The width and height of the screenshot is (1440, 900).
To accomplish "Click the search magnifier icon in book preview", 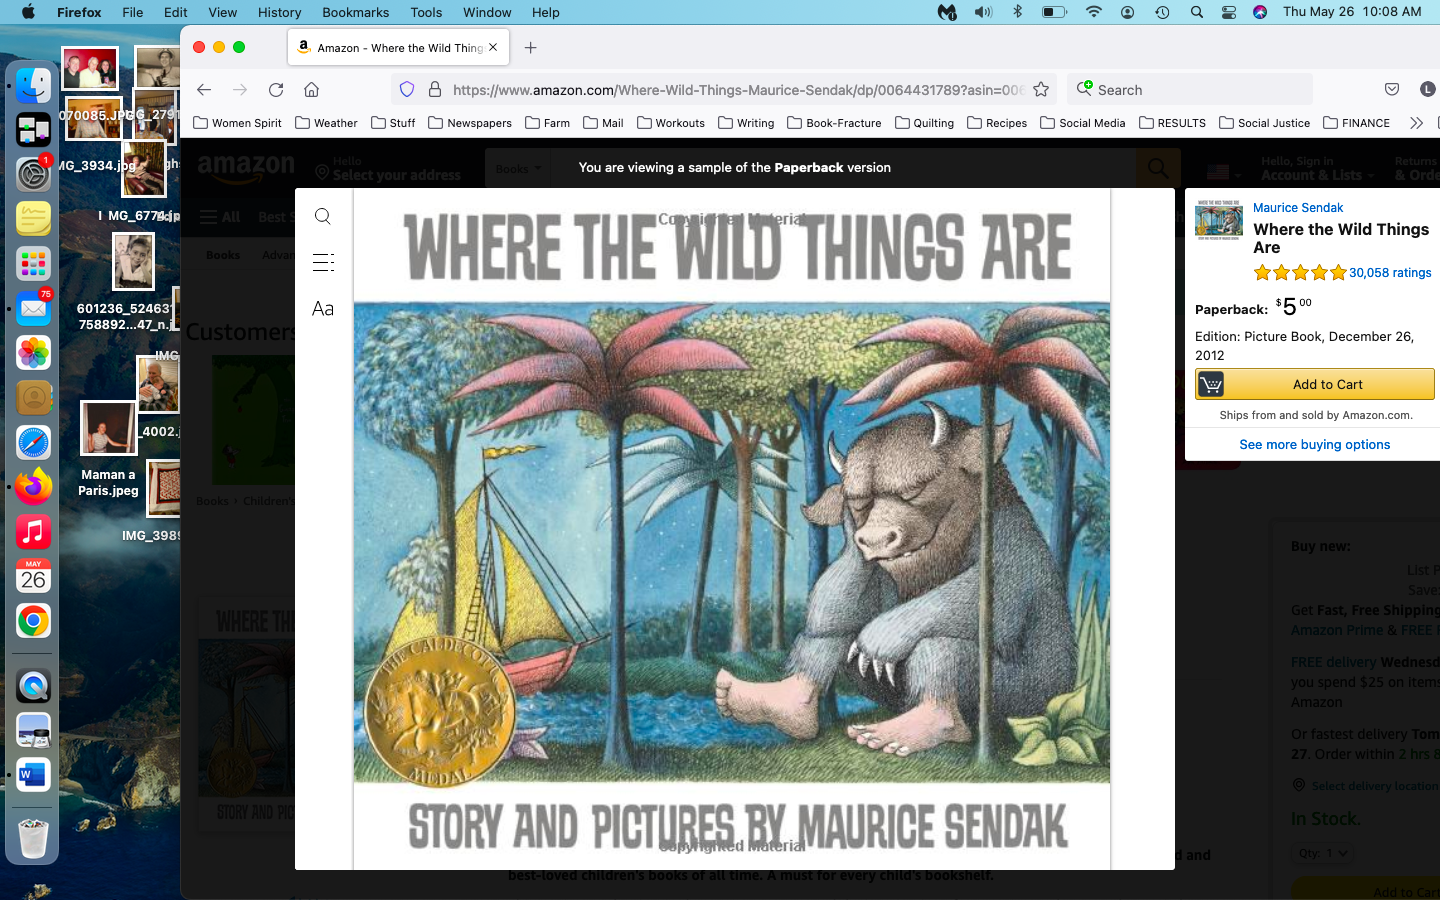I will pos(322,216).
